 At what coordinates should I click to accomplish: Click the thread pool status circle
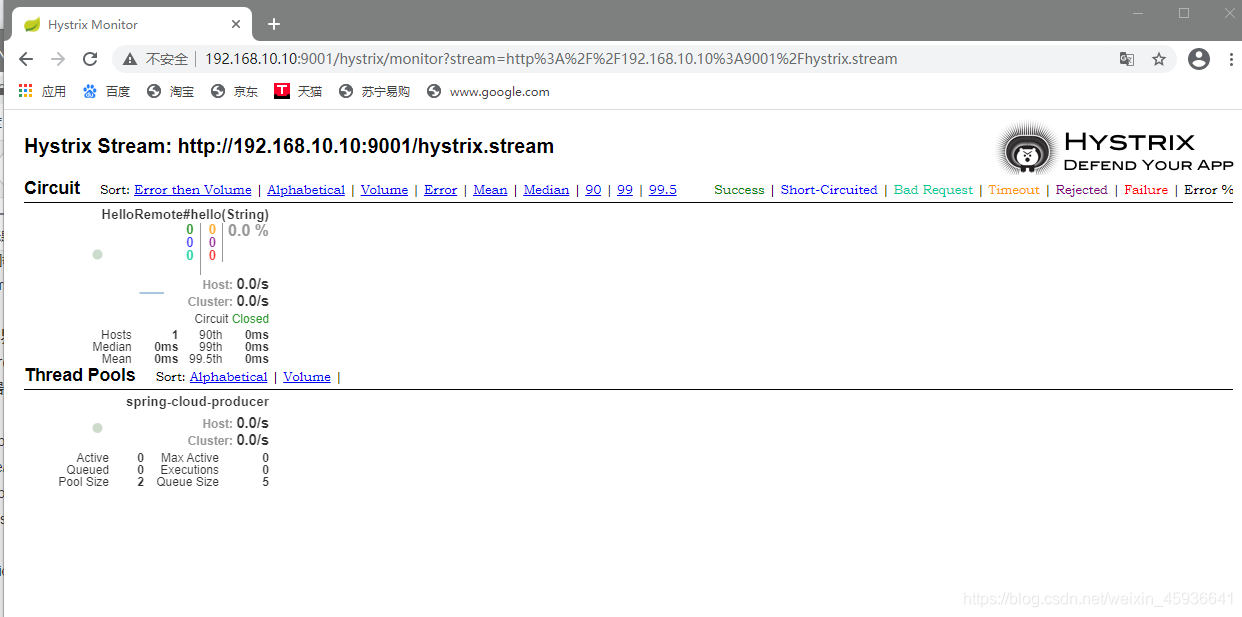click(x=97, y=428)
